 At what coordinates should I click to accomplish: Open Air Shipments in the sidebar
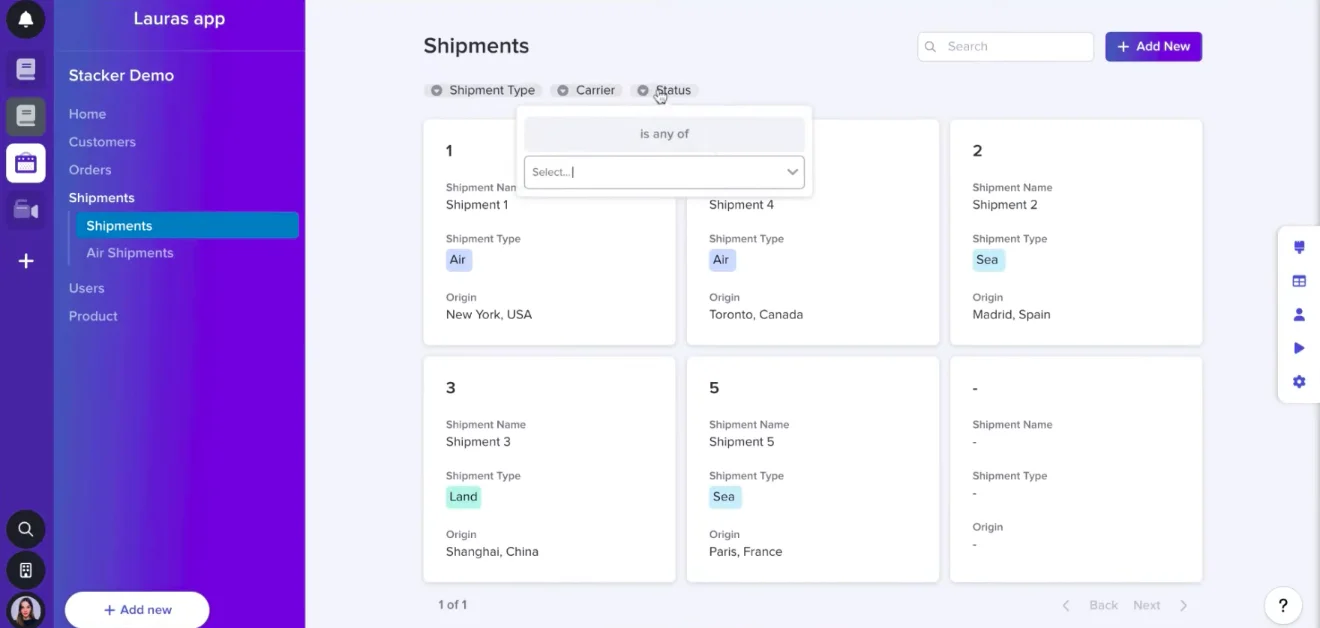[130, 253]
